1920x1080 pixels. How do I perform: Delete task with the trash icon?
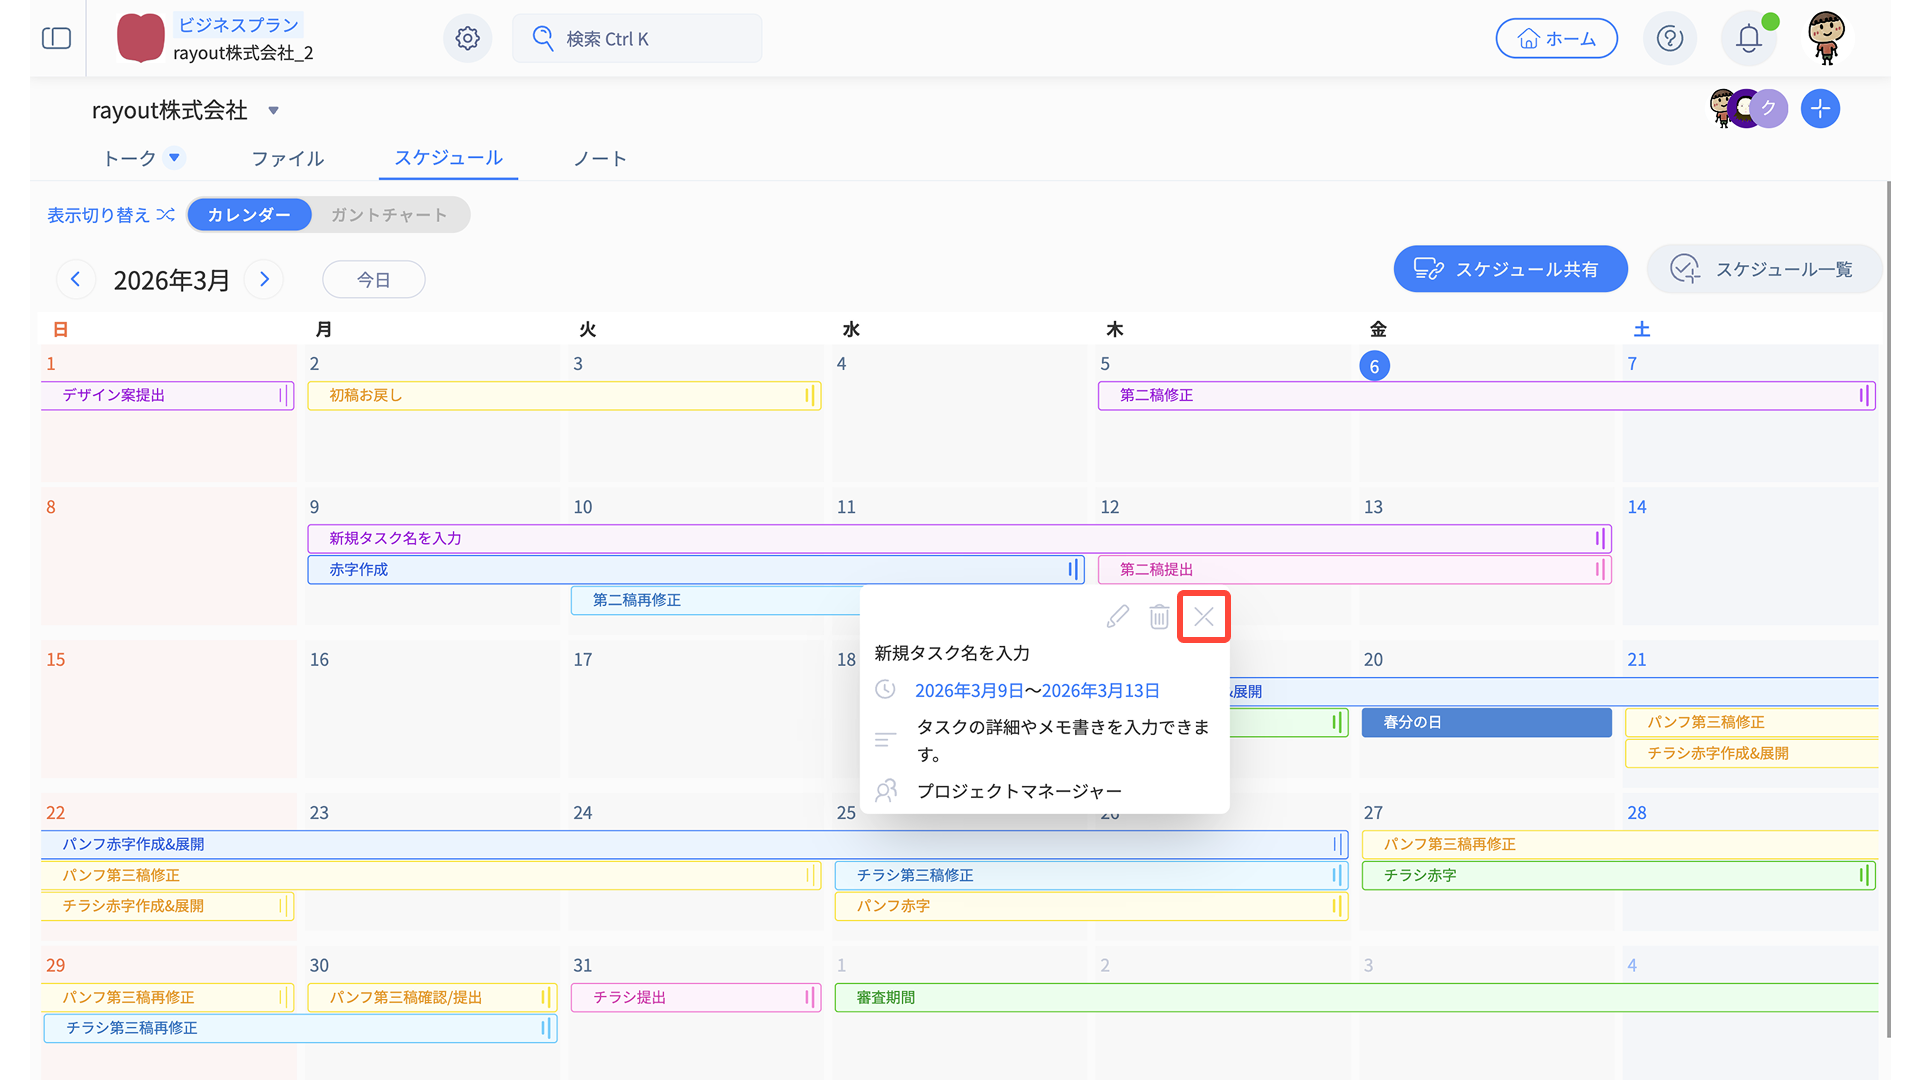tap(1159, 617)
